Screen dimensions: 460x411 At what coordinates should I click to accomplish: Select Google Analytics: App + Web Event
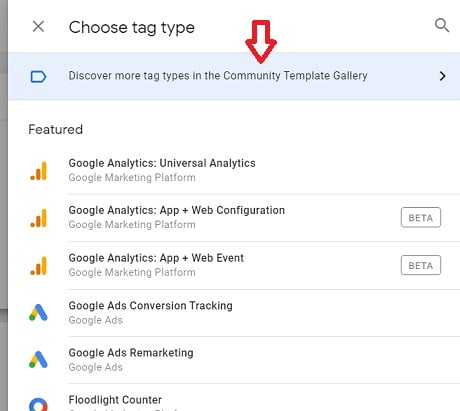[156, 258]
